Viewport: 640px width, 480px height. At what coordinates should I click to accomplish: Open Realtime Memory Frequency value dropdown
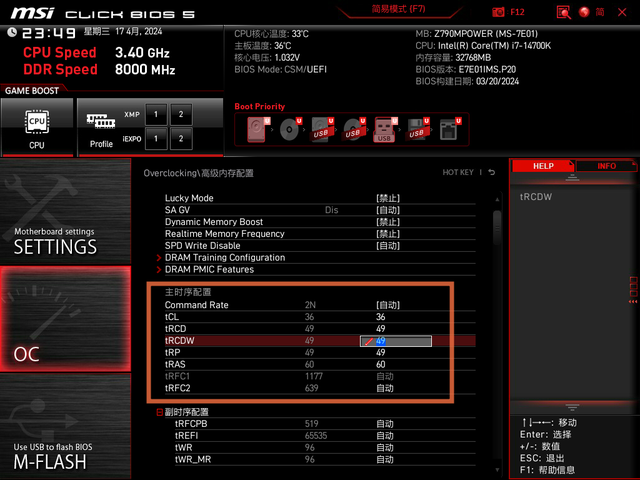point(388,234)
